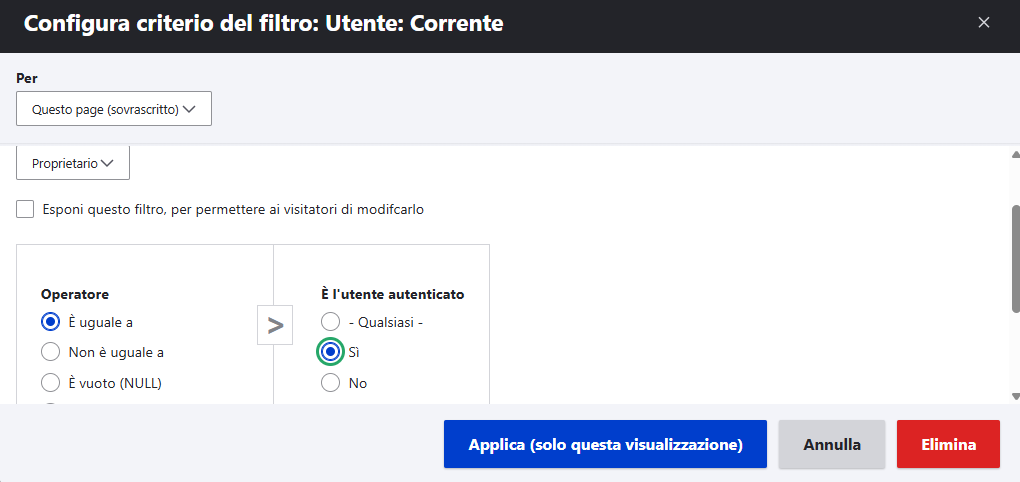Image resolution: width=1020 pixels, height=482 pixels.
Task: Choose 'Sì' for authenticated user
Action: (330, 352)
